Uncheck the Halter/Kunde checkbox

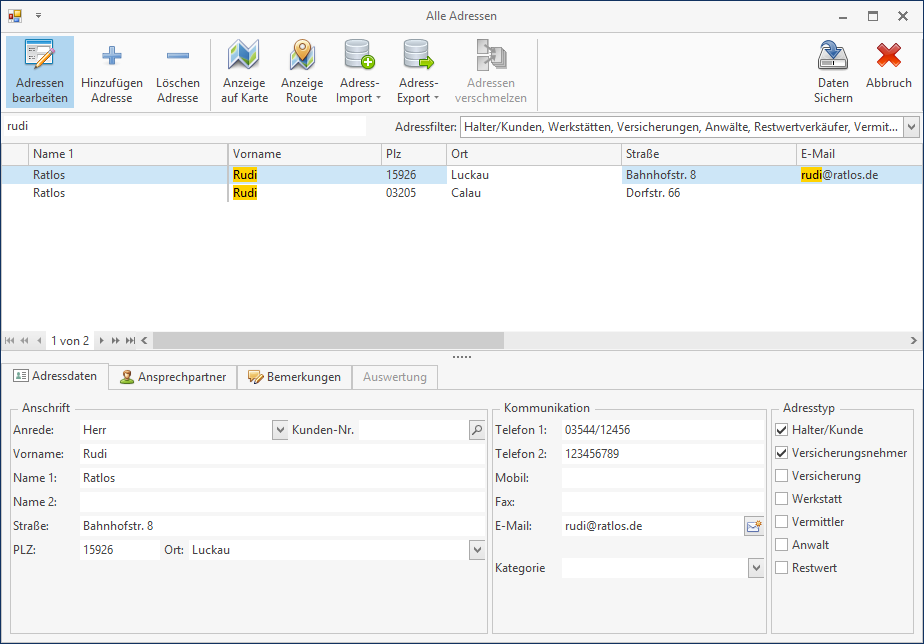(x=782, y=430)
